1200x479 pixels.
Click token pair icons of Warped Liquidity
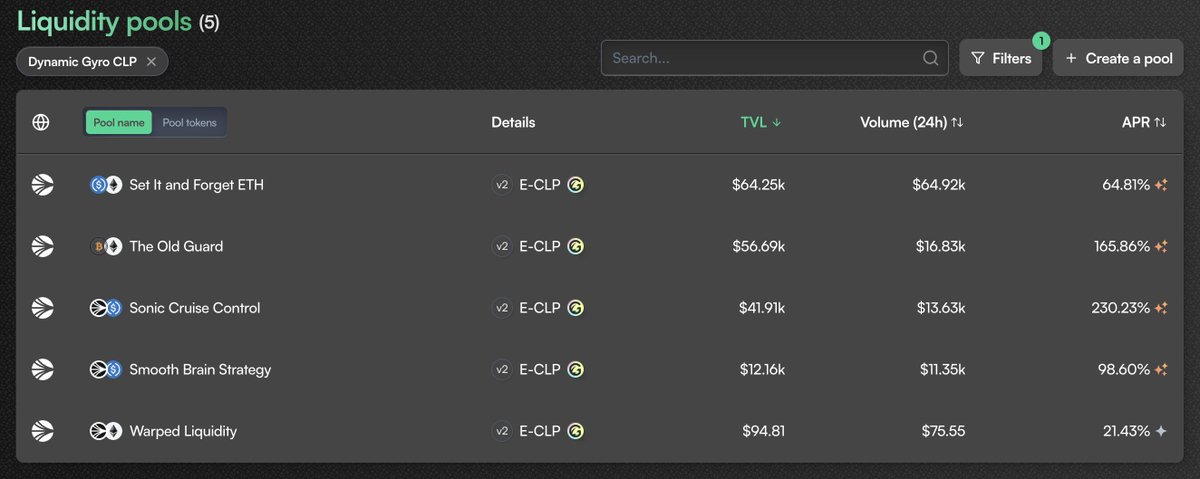pyautogui.click(x=105, y=431)
